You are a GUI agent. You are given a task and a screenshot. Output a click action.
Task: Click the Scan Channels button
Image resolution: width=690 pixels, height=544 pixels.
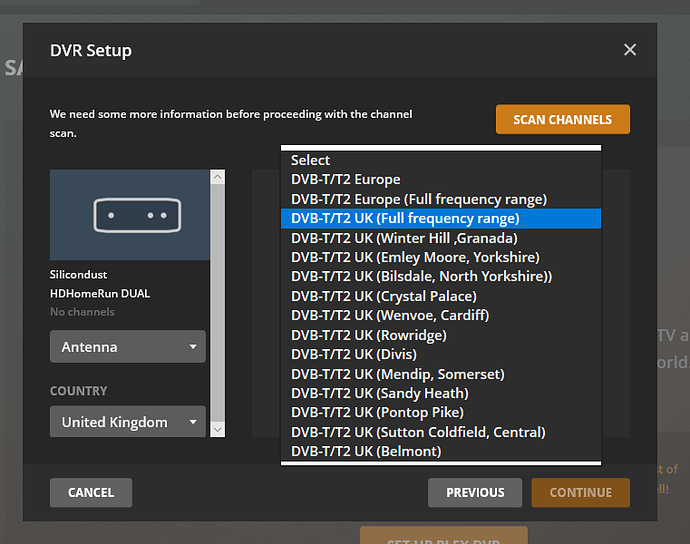click(x=562, y=119)
